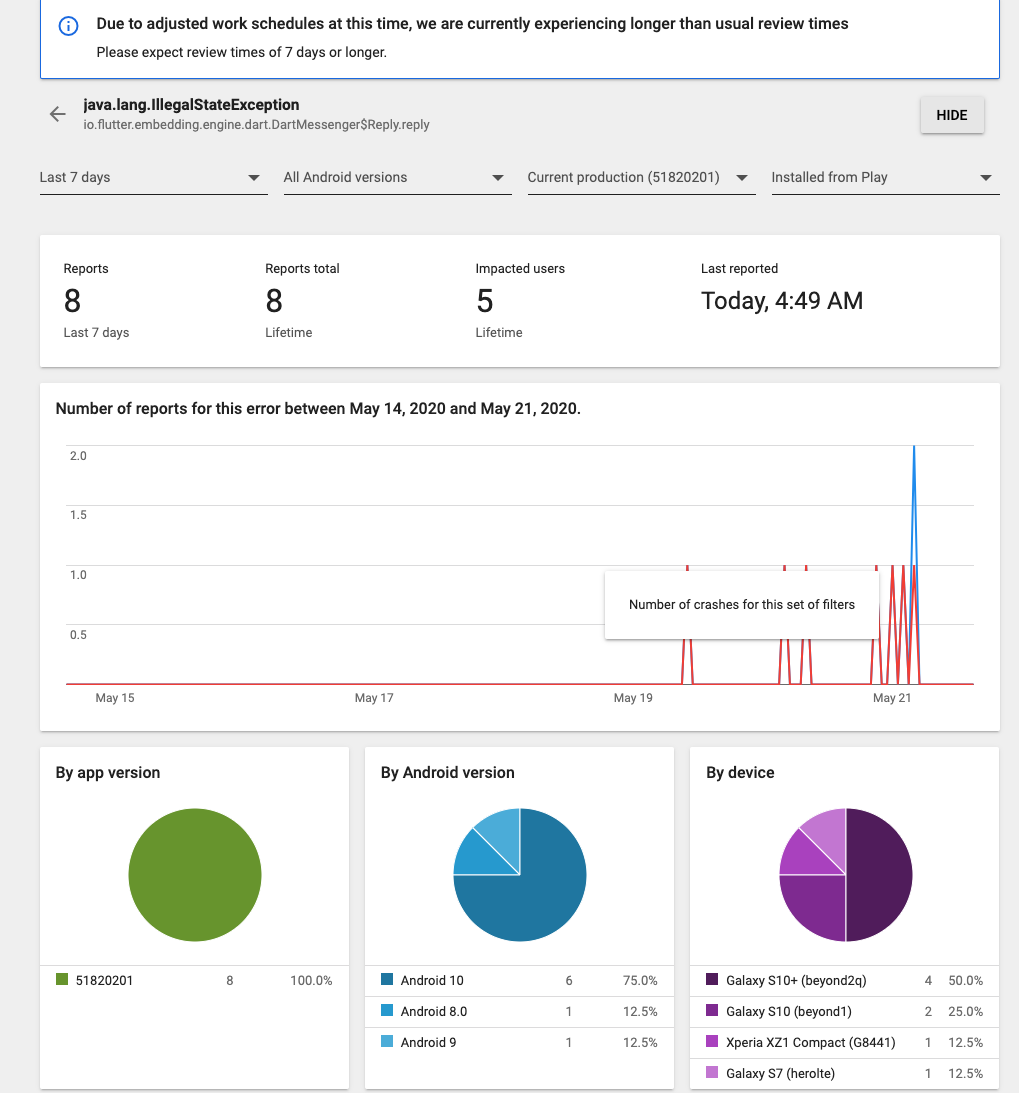Open the Installed from Play dropdown
The image size is (1019, 1093).
click(x=886, y=177)
